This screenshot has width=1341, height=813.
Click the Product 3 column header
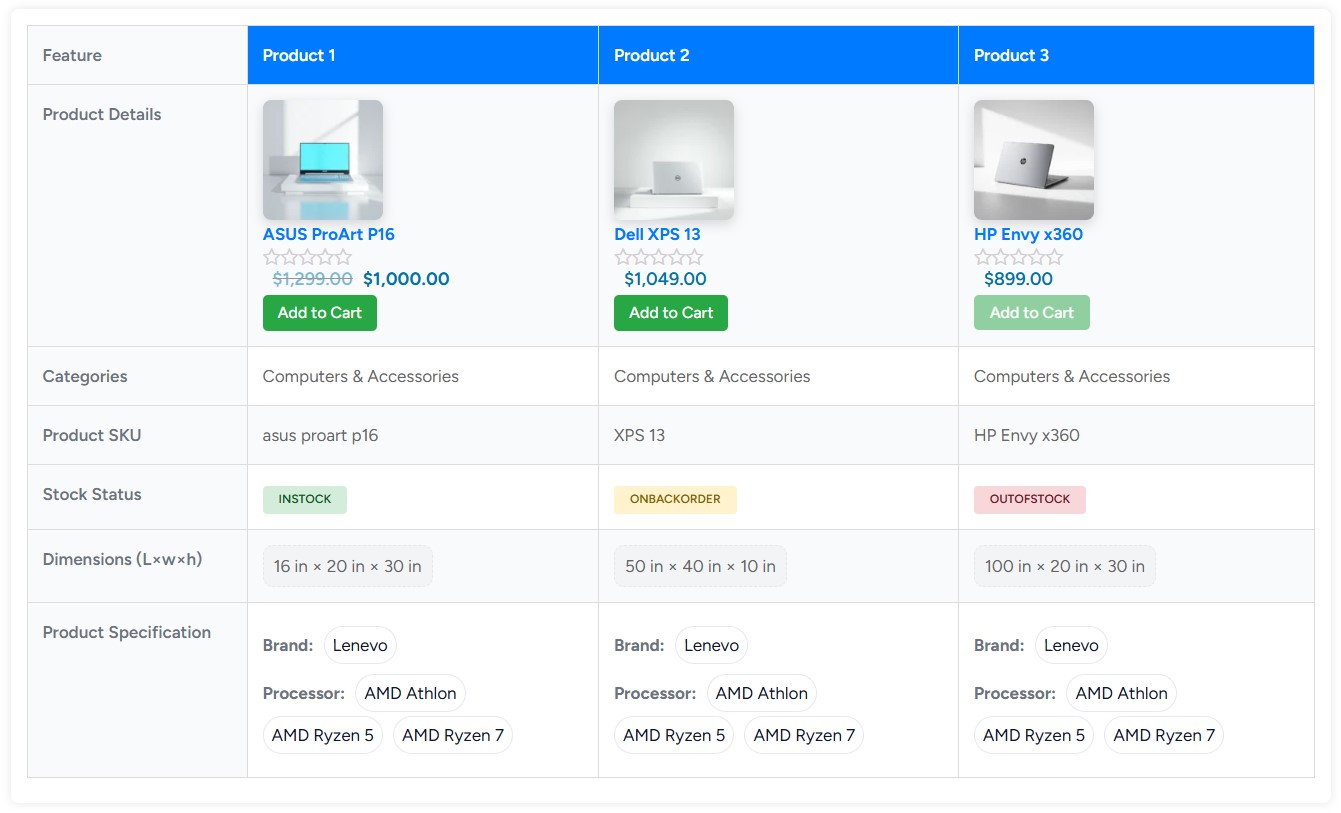(1009, 55)
